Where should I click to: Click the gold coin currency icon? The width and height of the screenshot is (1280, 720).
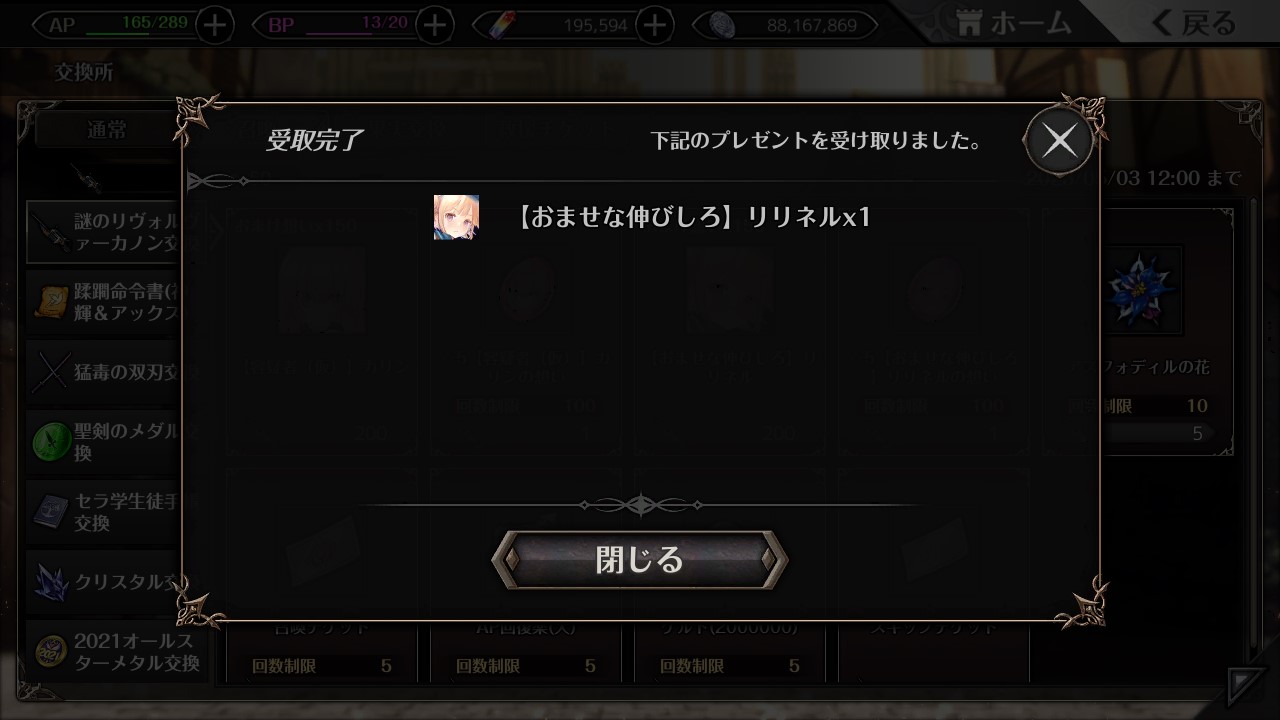722,26
